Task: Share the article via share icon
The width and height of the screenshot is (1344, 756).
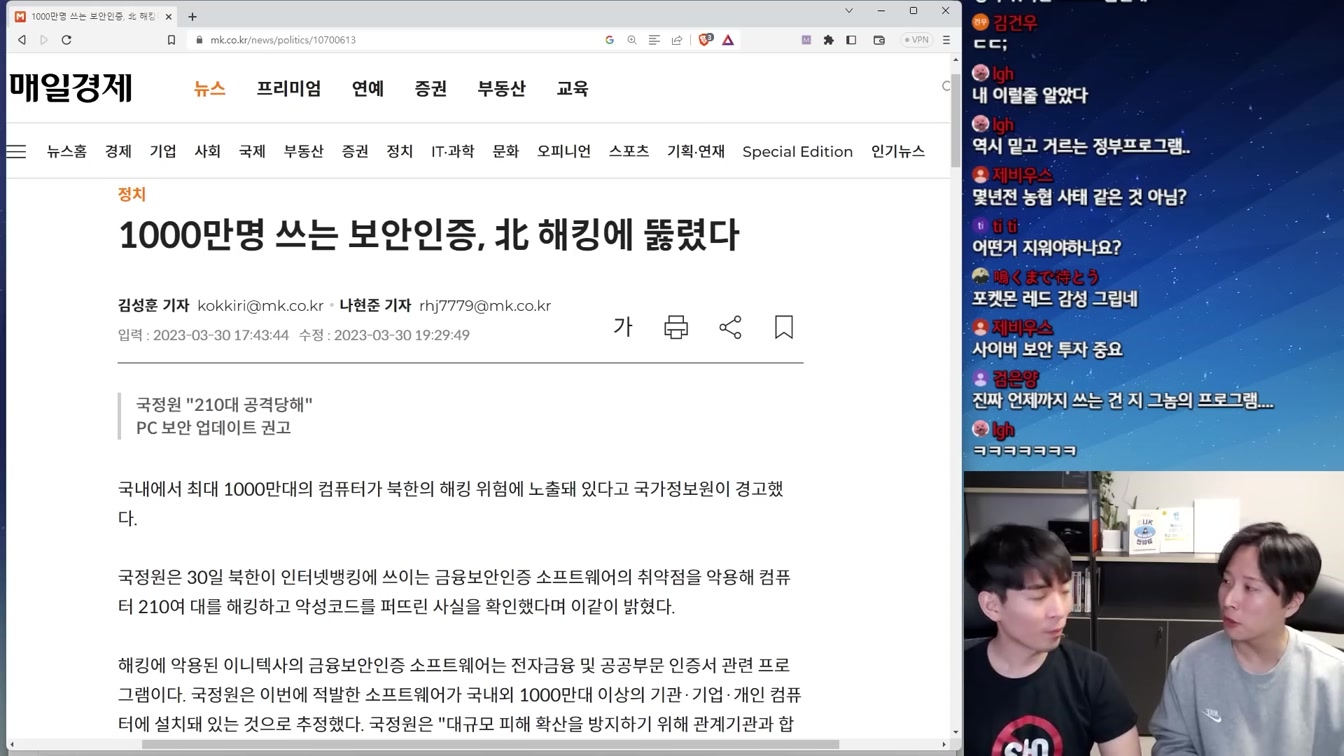Action: point(730,327)
